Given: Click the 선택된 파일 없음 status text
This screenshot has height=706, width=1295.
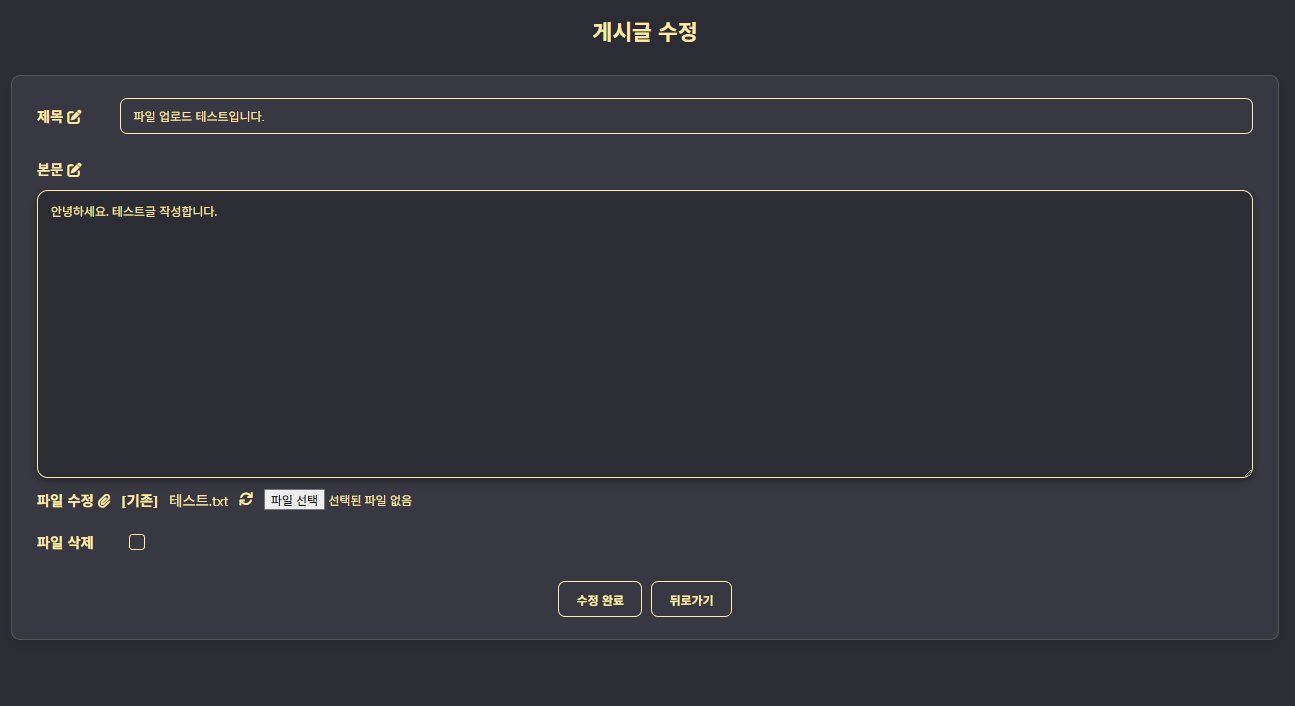Looking at the screenshot, I should [370, 501].
